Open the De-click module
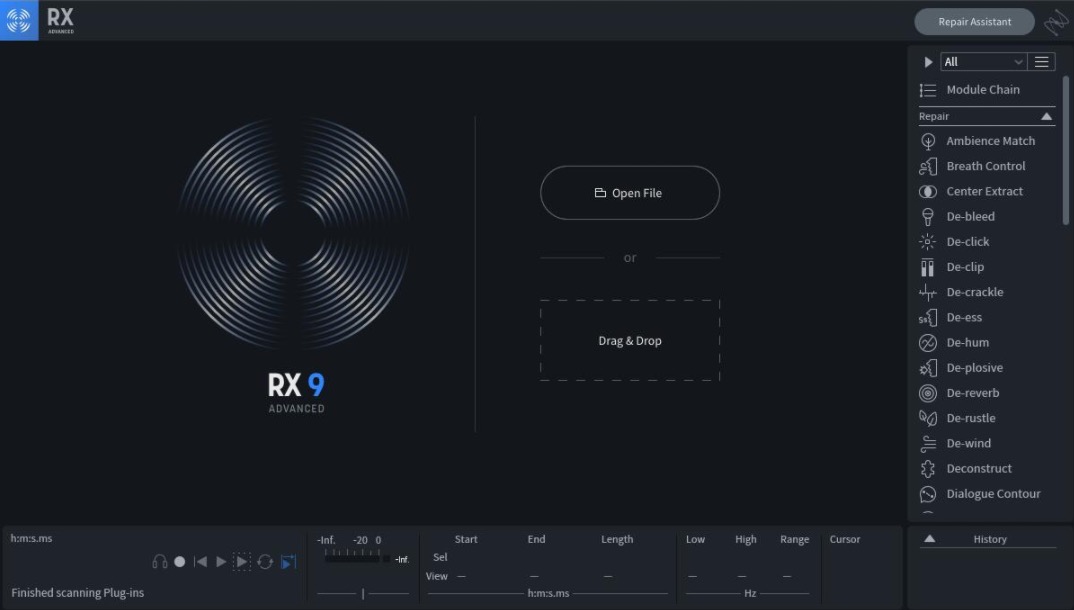This screenshot has height=610, width=1074. pyautogui.click(x=967, y=242)
